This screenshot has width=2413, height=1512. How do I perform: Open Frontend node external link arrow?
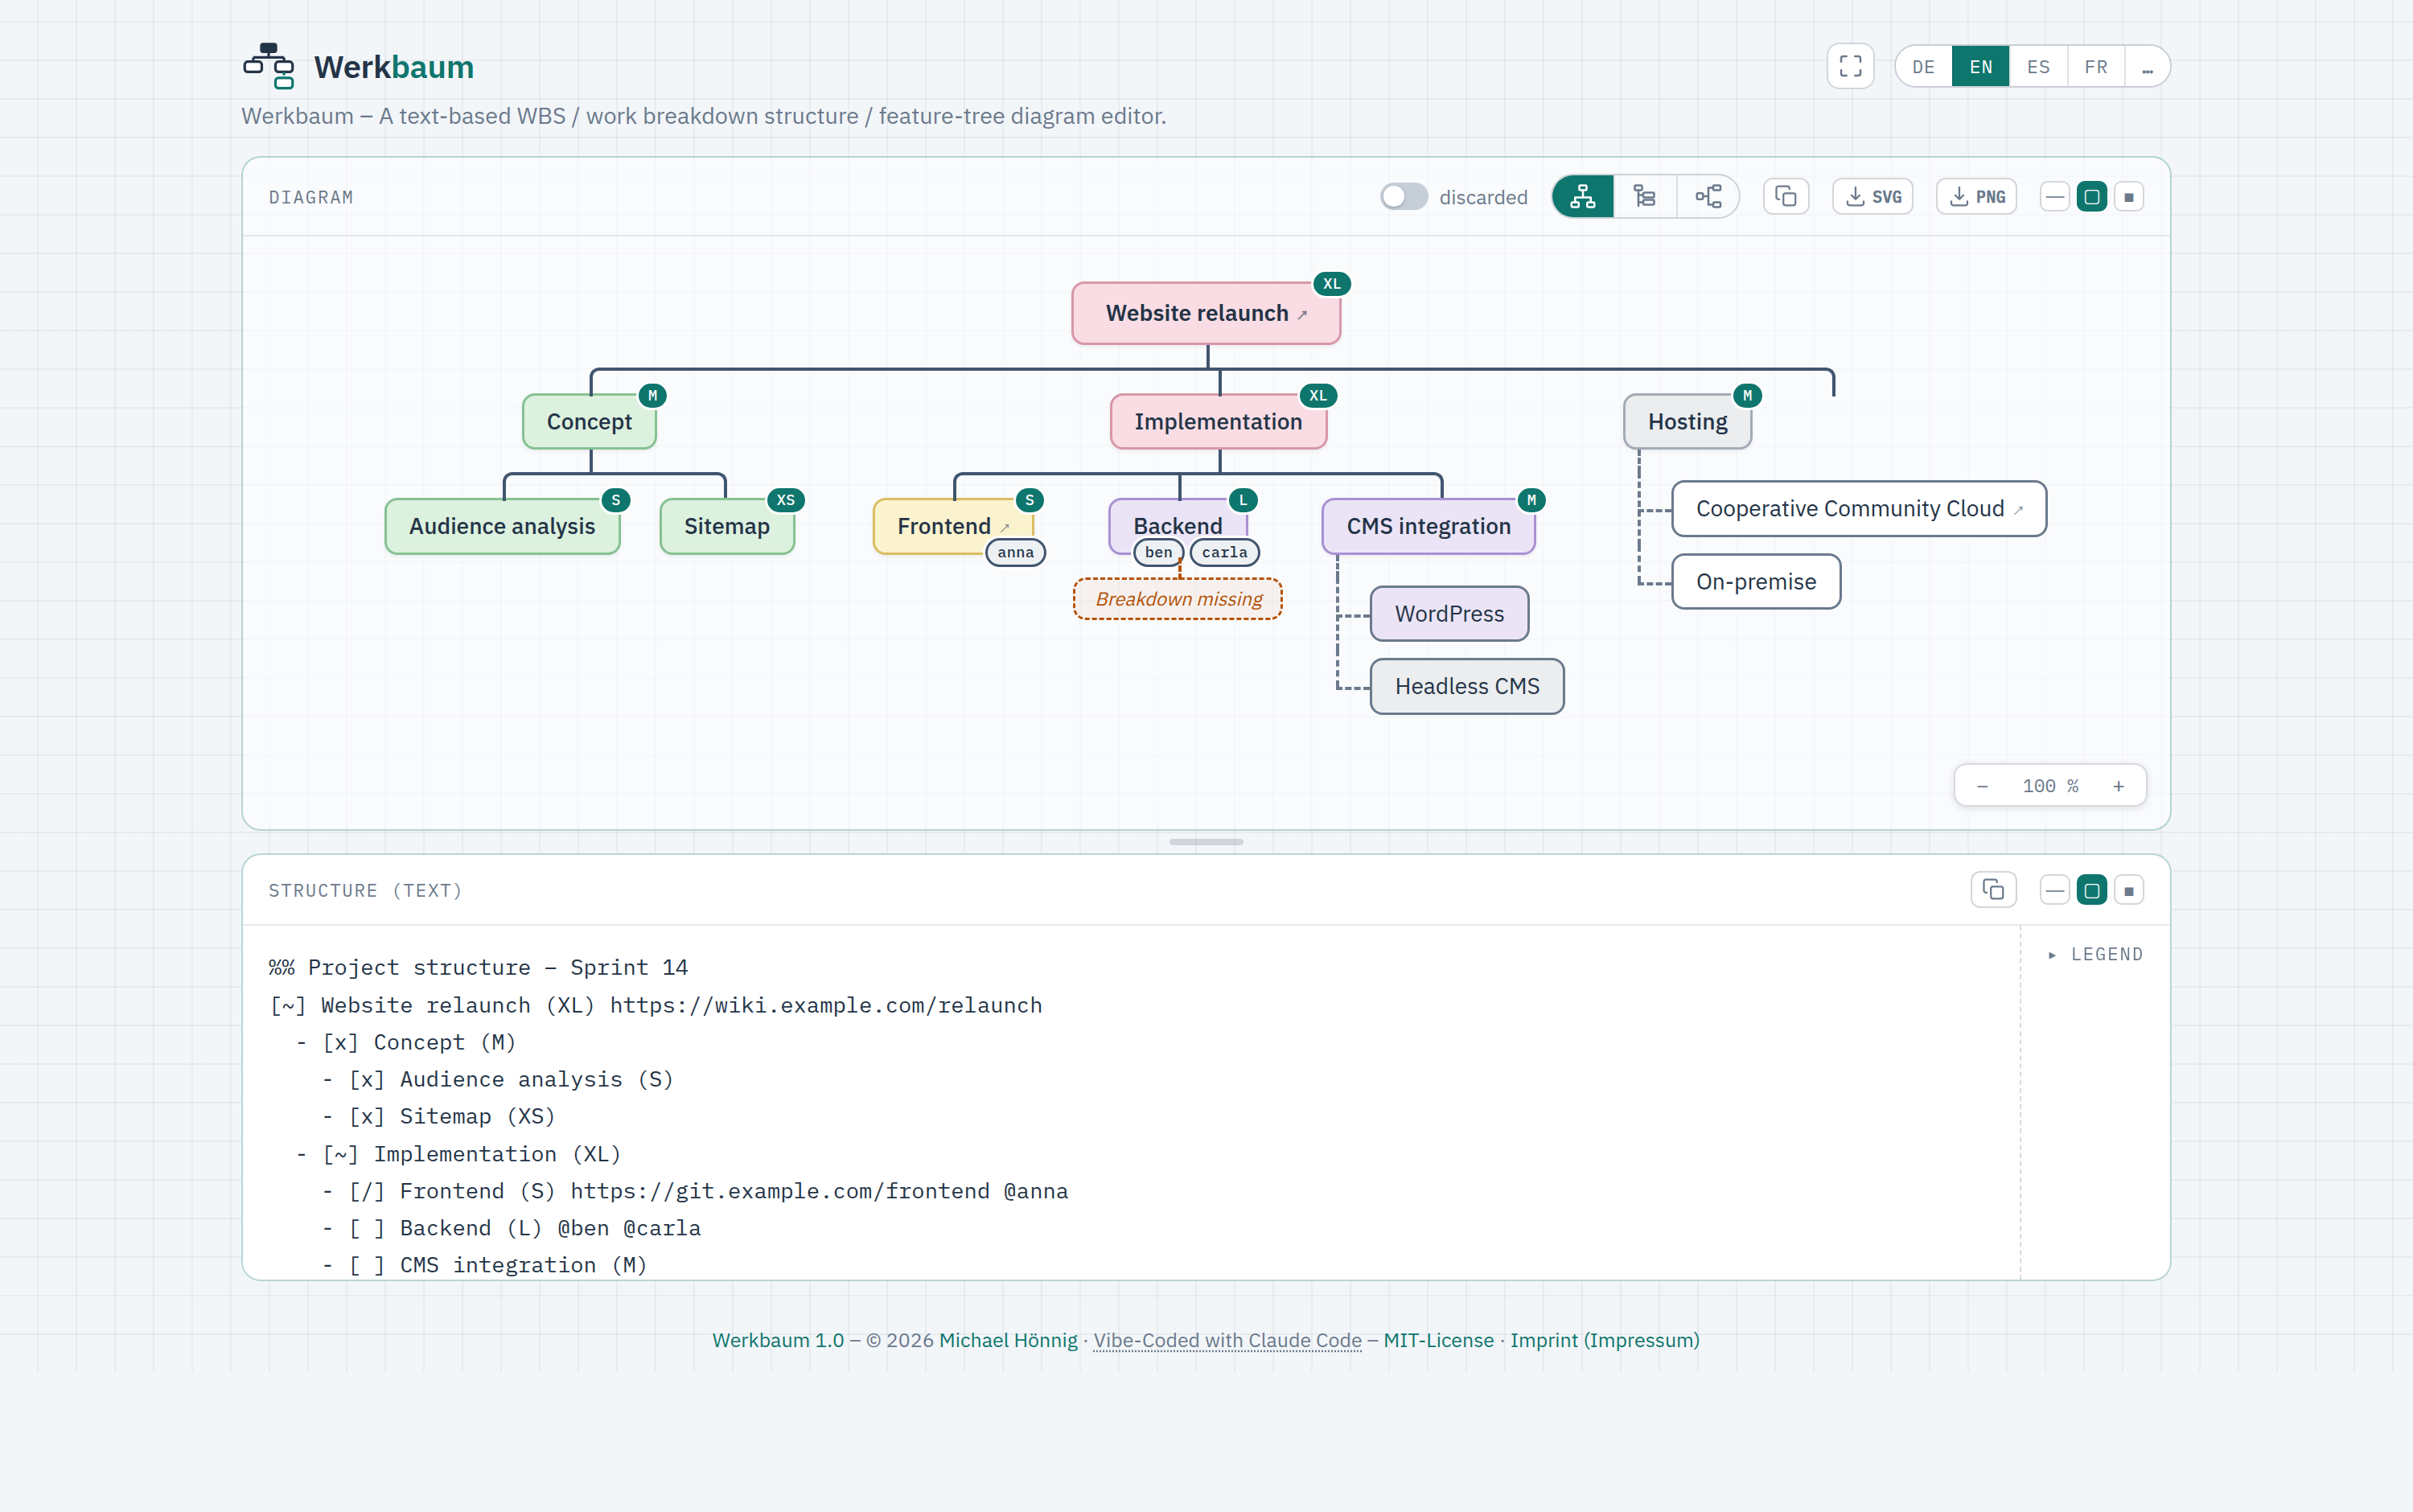[1005, 528]
